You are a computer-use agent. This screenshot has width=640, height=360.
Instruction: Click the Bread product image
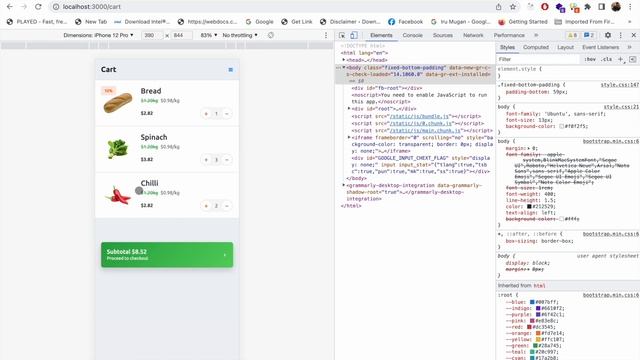(118, 102)
